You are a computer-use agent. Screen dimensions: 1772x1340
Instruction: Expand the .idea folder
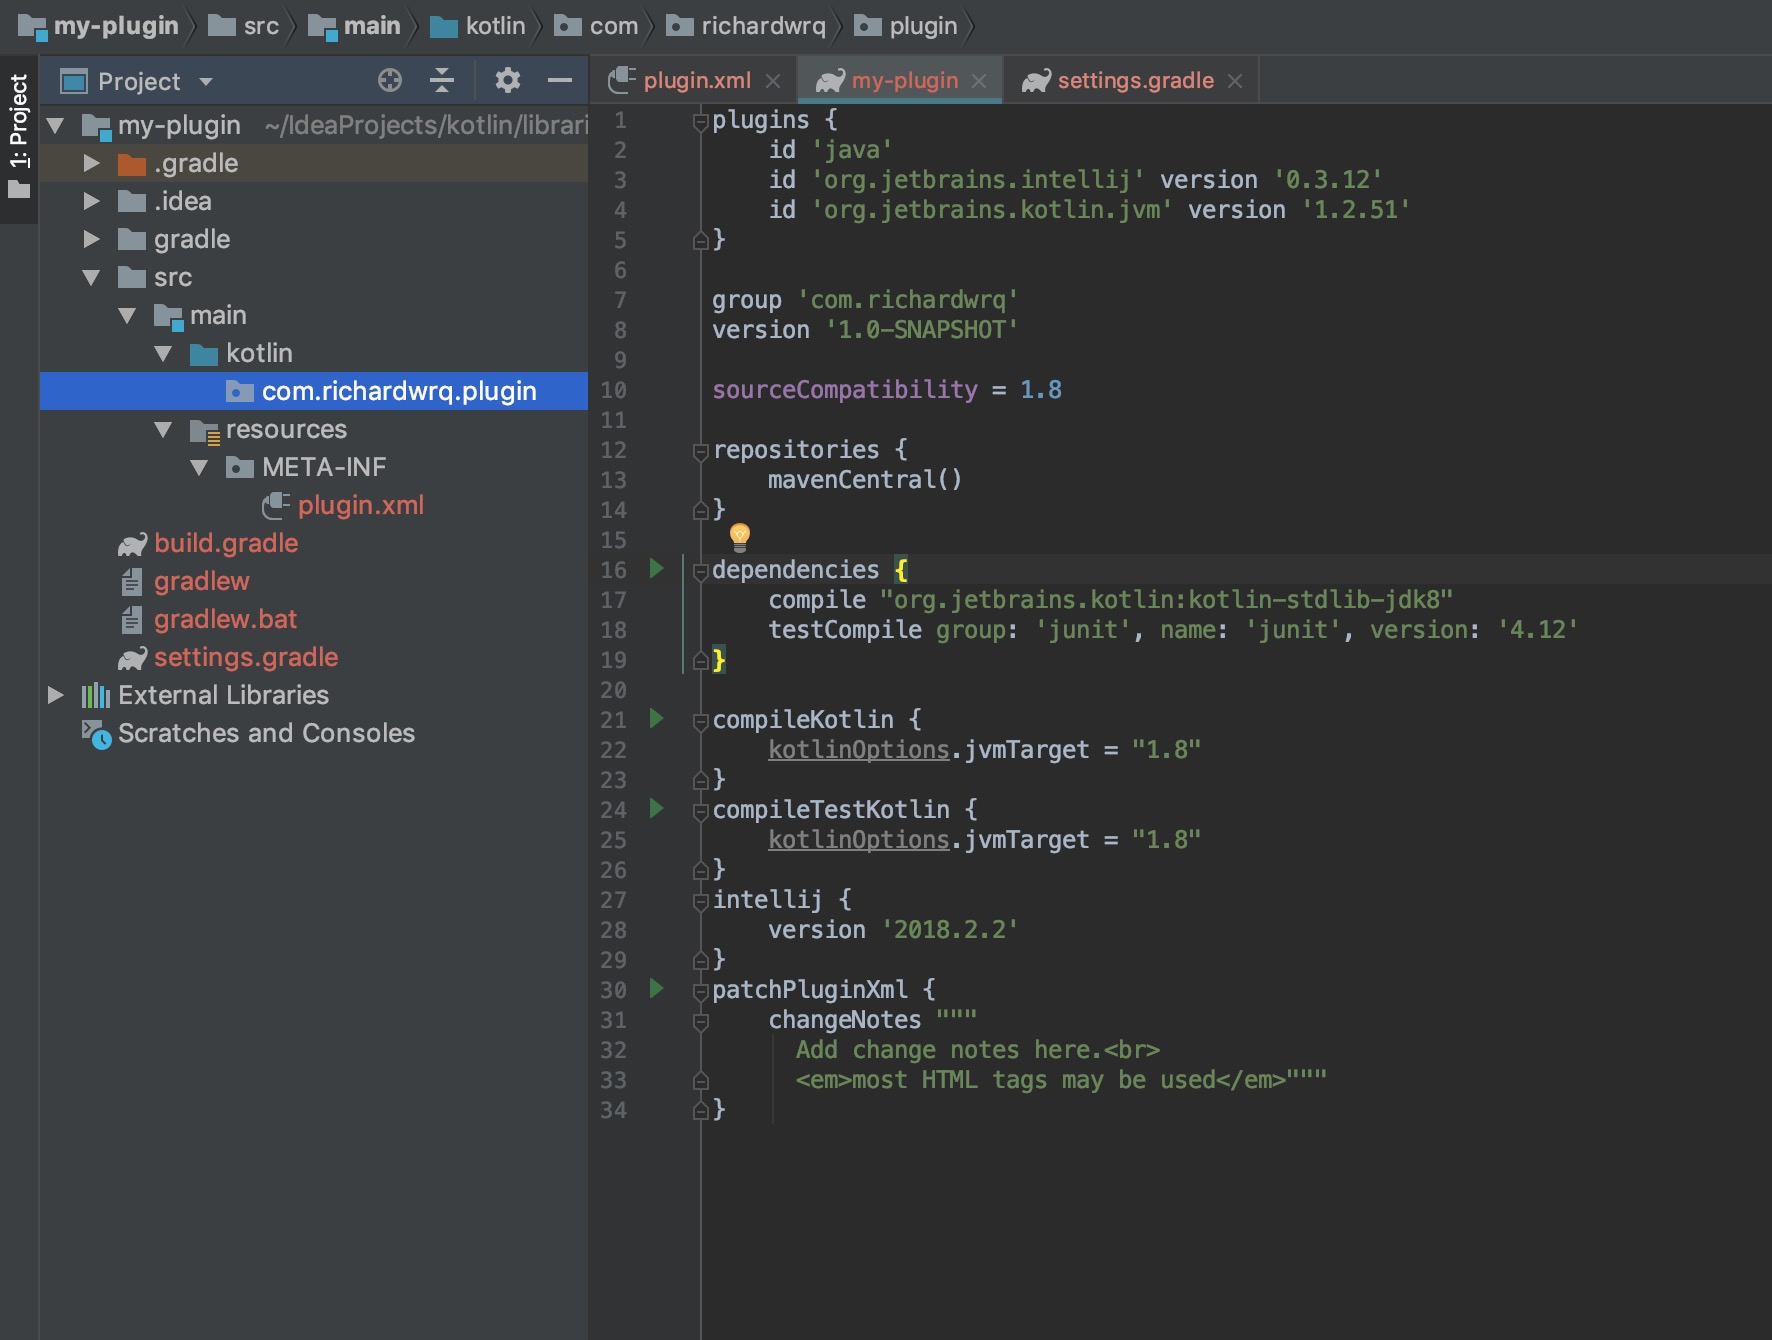(91, 200)
